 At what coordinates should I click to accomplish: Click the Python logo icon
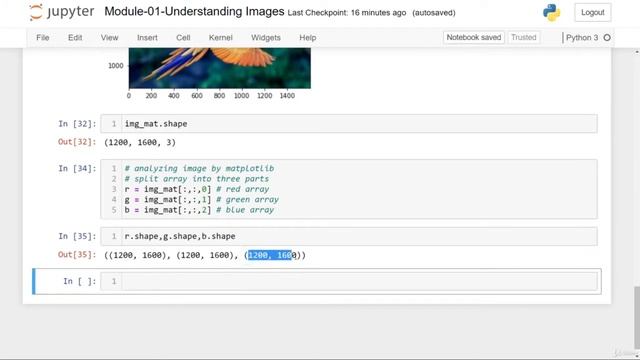pyautogui.click(x=551, y=13)
